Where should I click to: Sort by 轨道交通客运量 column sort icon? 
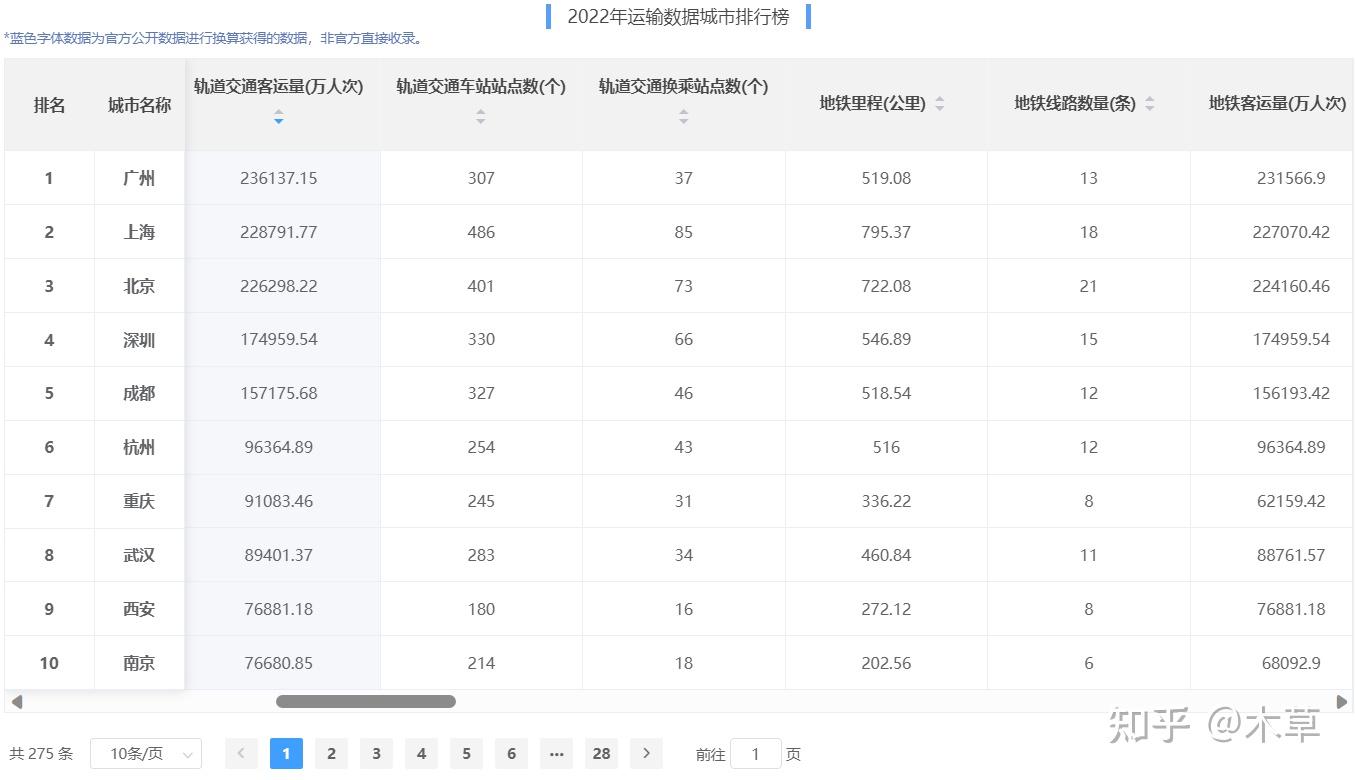(279, 116)
